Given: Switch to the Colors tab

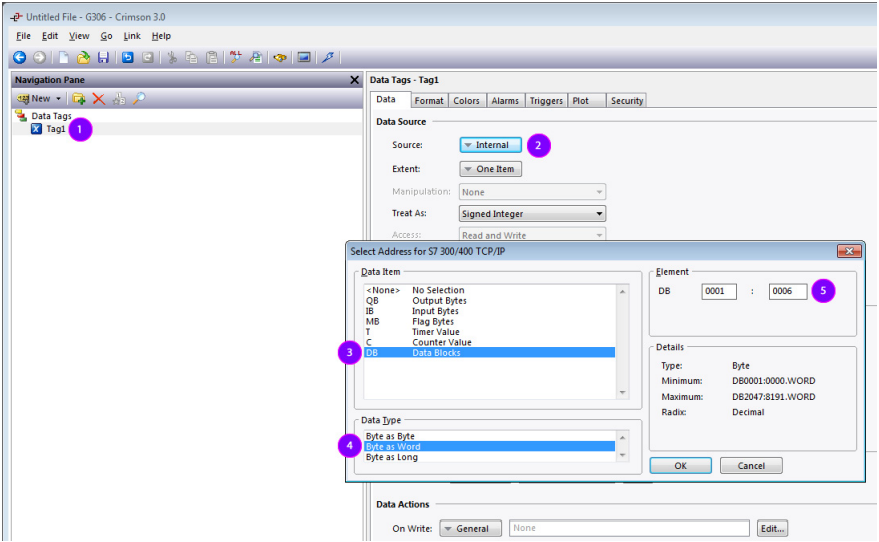Looking at the screenshot, I should 466,101.
